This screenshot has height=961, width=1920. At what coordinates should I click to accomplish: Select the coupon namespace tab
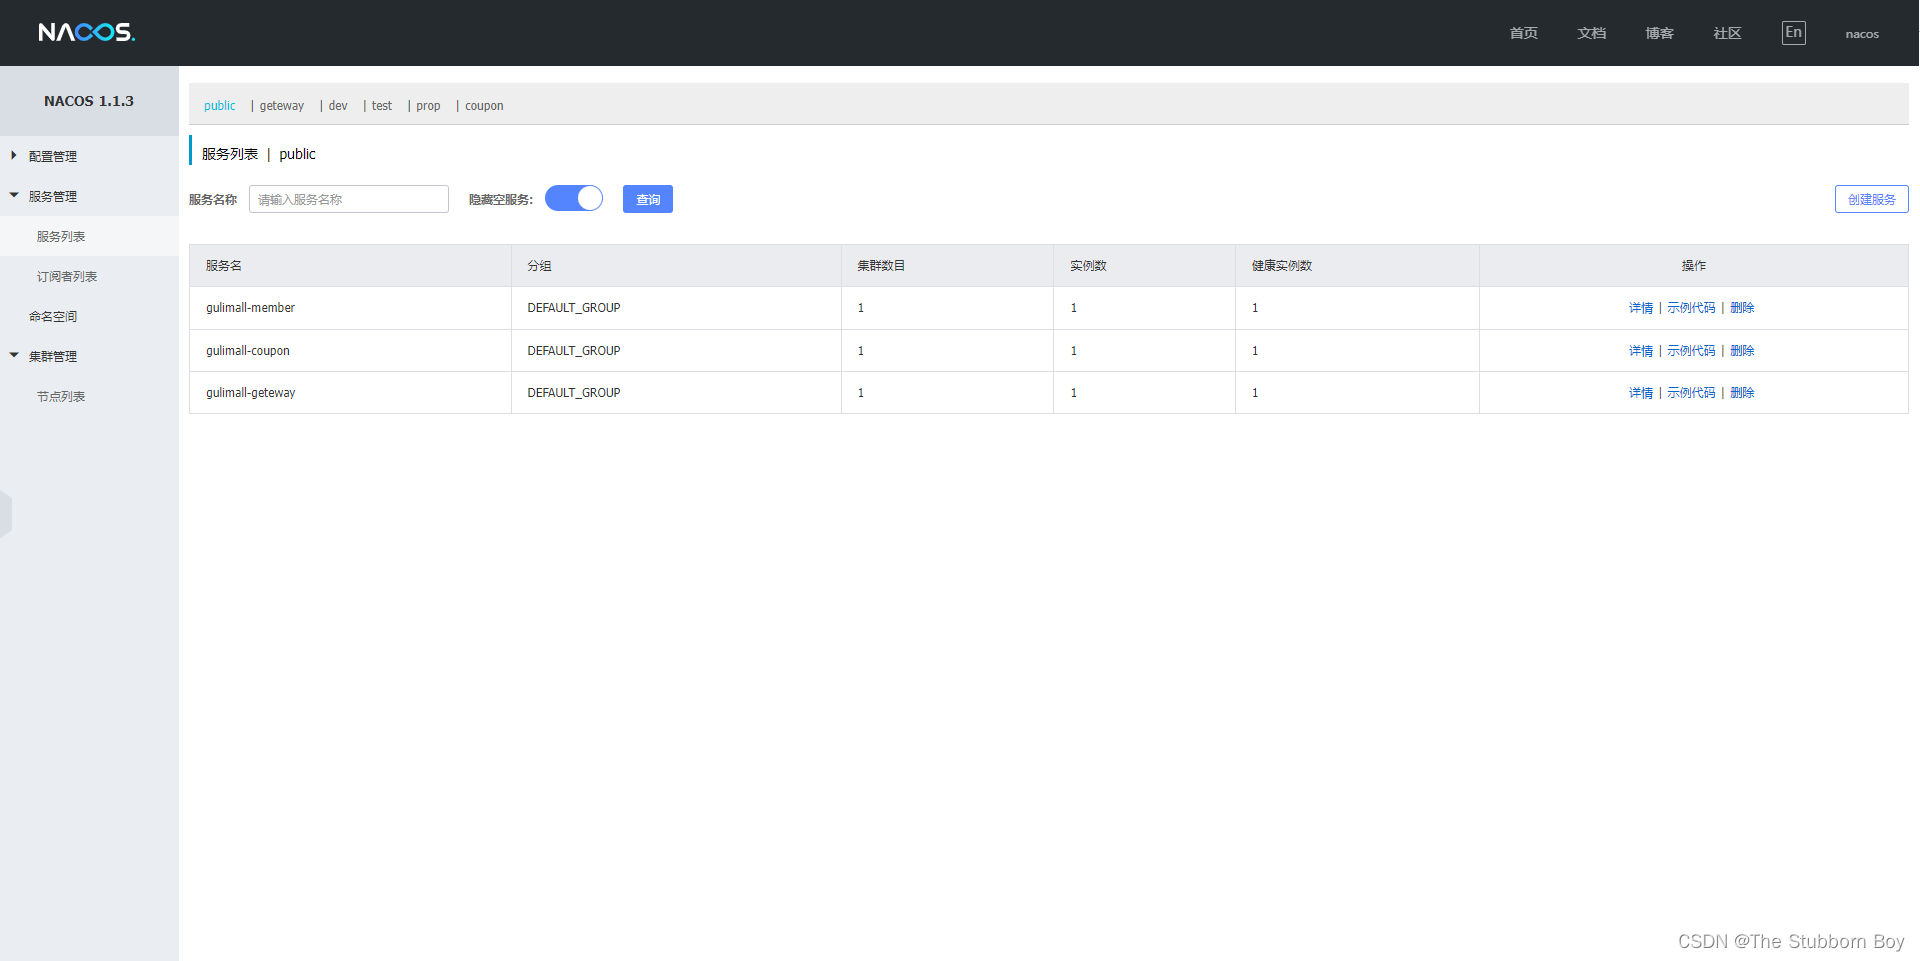(x=484, y=106)
